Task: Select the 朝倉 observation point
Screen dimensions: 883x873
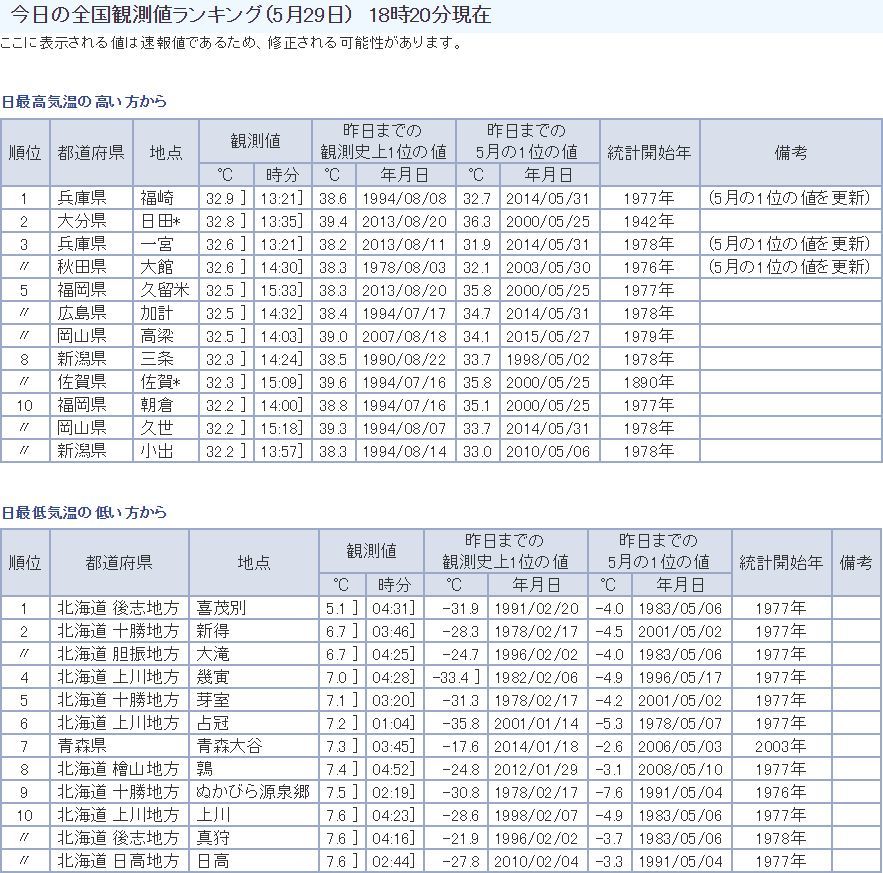Action: coord(157,405)
